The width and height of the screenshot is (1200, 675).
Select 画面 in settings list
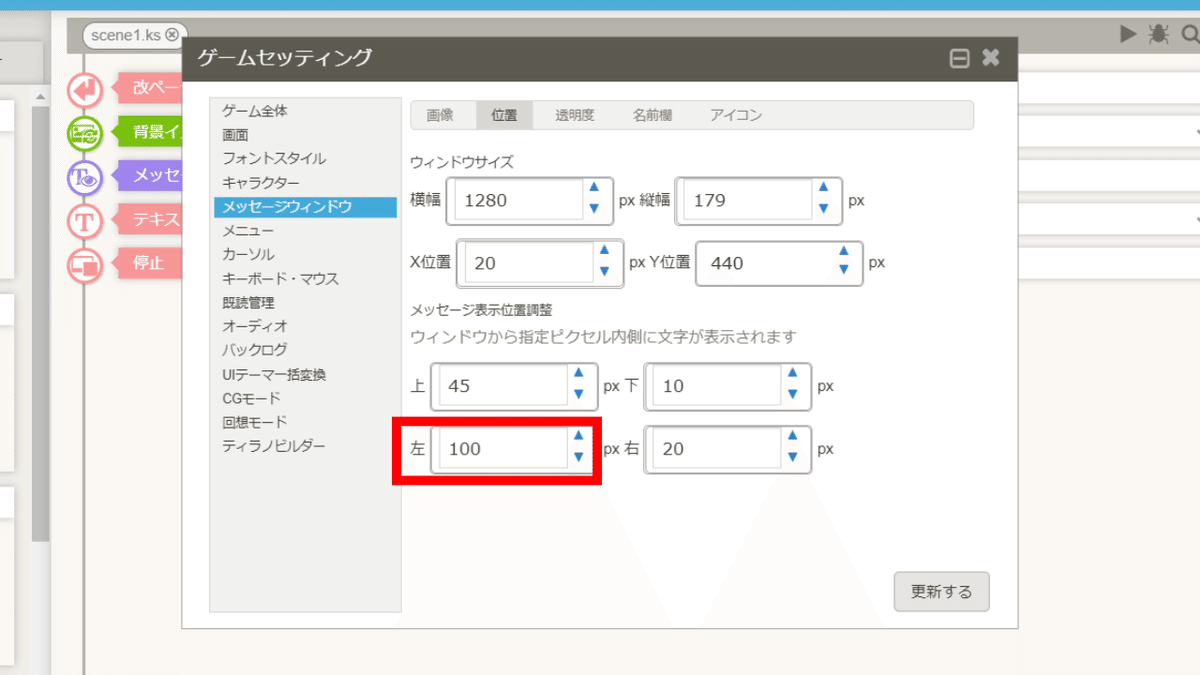pyautogui.click(x=236, y=135)
